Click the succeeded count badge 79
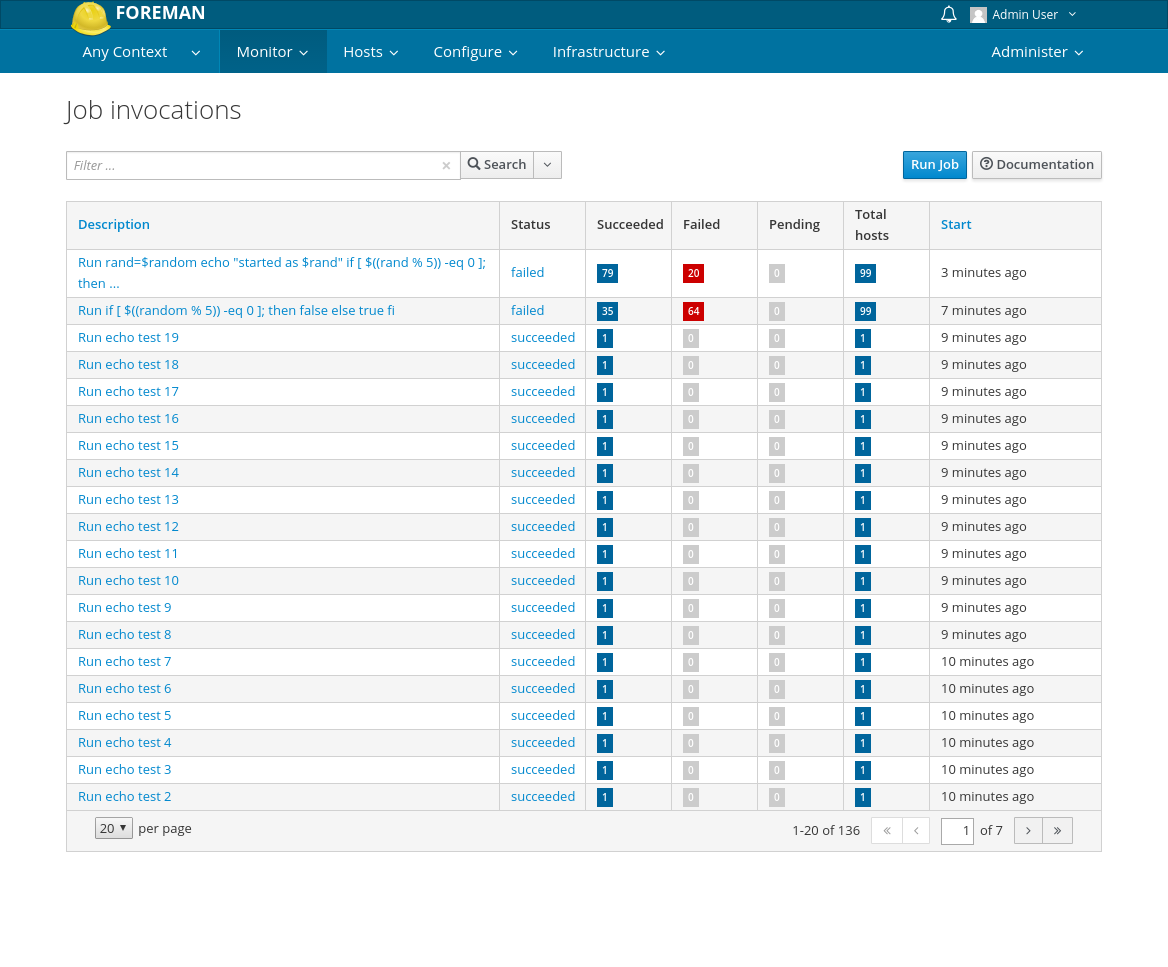 [x=607, y=273]
